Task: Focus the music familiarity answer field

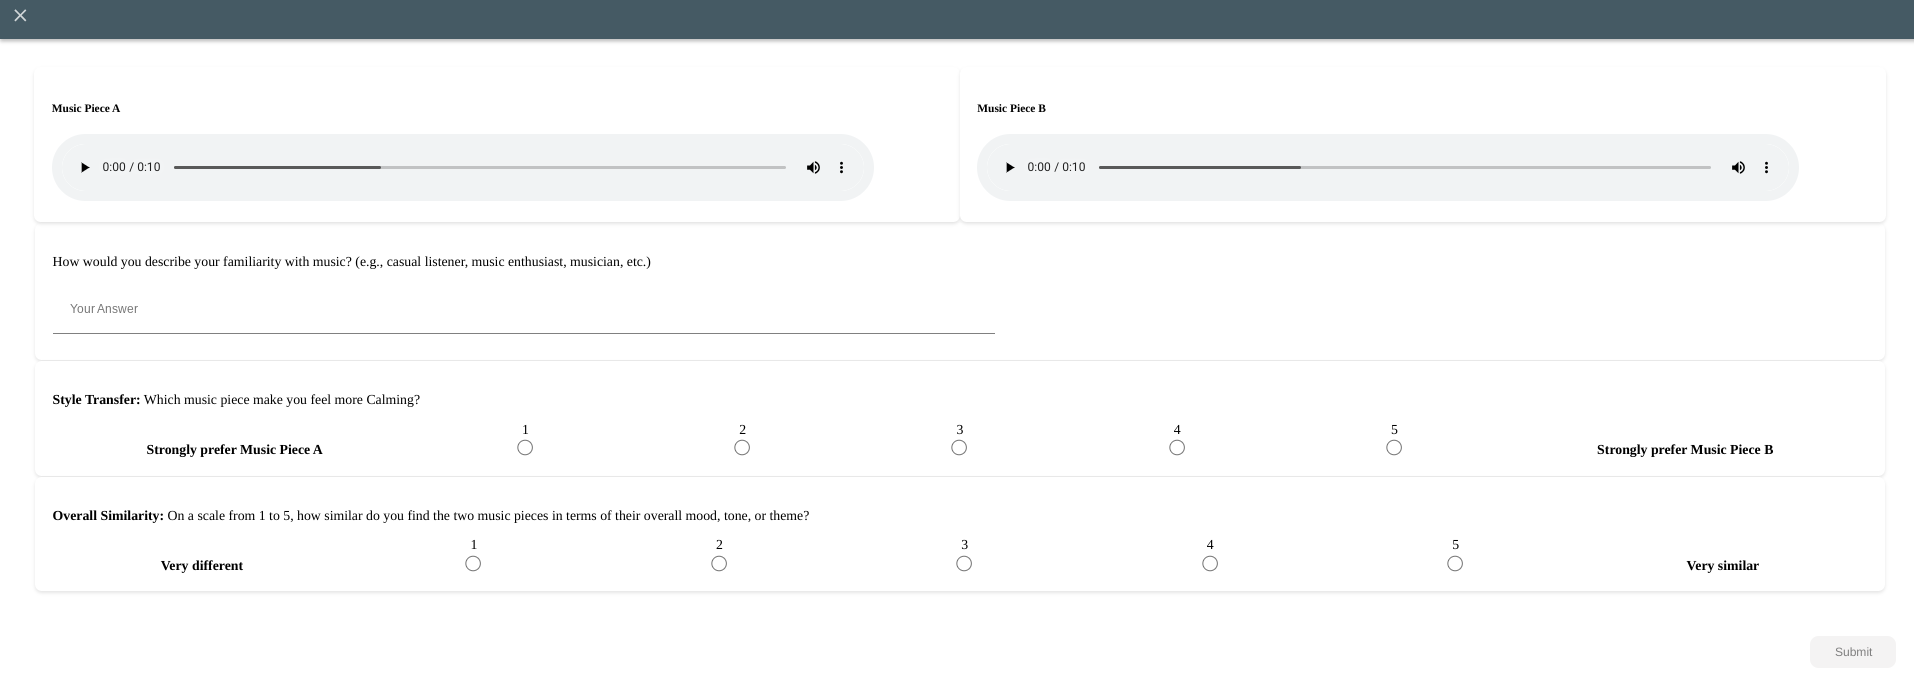Action: 523,309
